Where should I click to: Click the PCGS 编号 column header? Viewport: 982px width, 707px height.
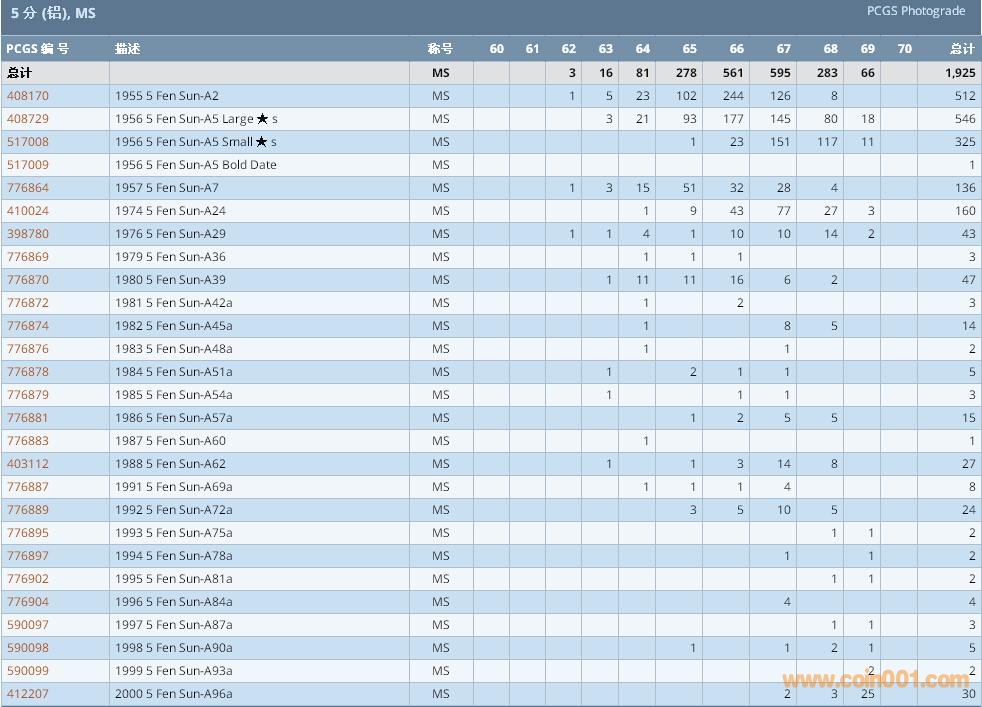click(37, 49)
